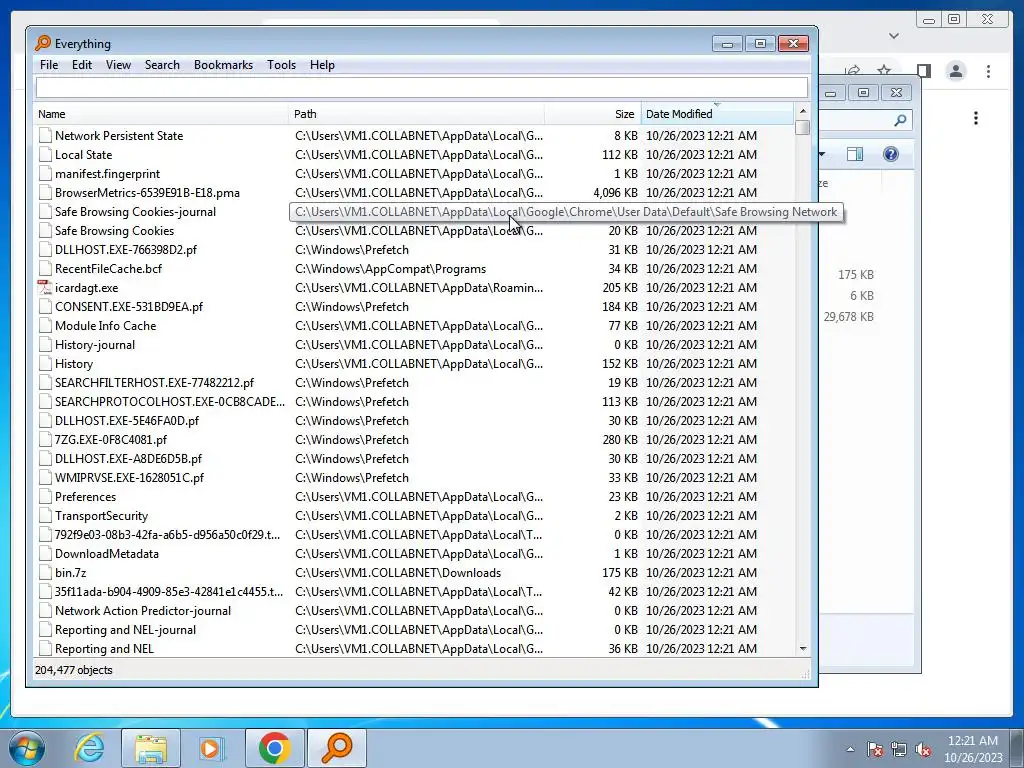Screen dimensions: 1024x768
Task: Select the Module Info Cache file
Action: point(105,325)
